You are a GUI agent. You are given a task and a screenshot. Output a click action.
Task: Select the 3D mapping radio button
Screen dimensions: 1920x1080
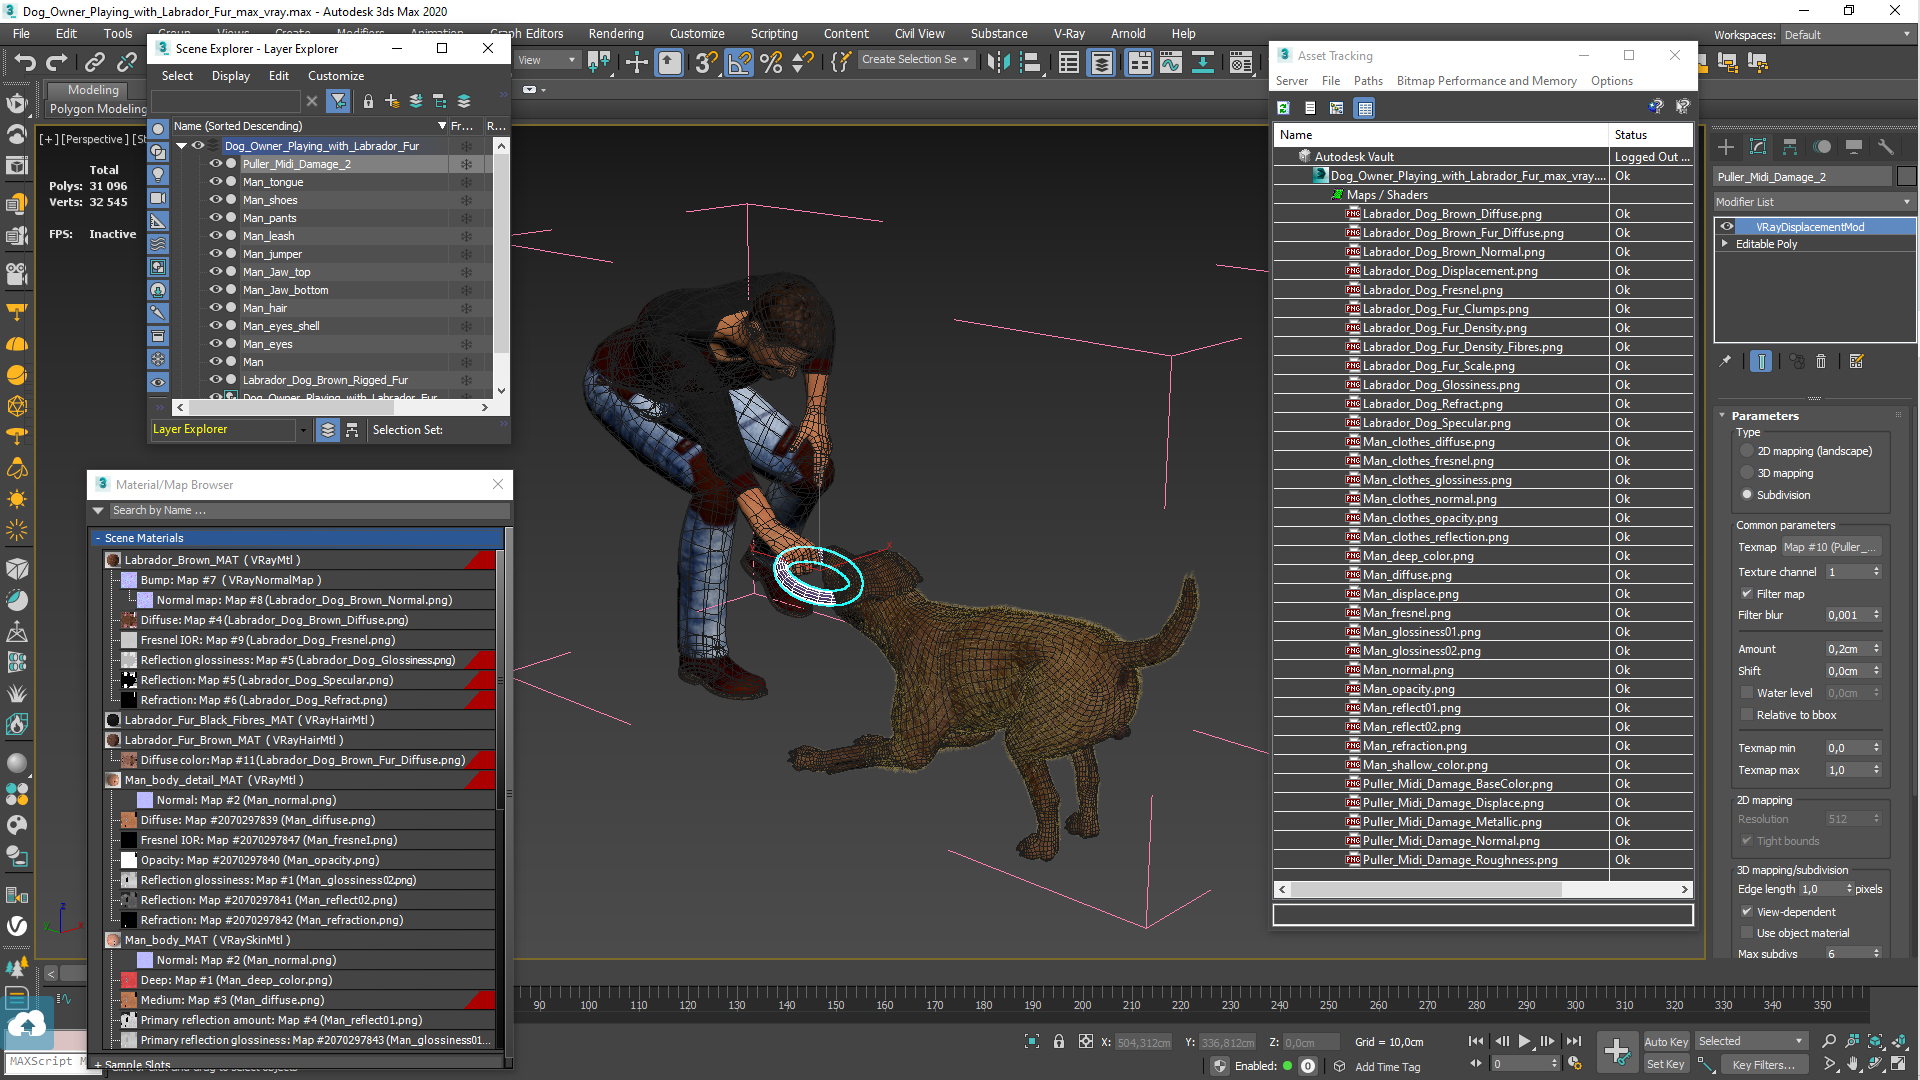pos(1747,473)
